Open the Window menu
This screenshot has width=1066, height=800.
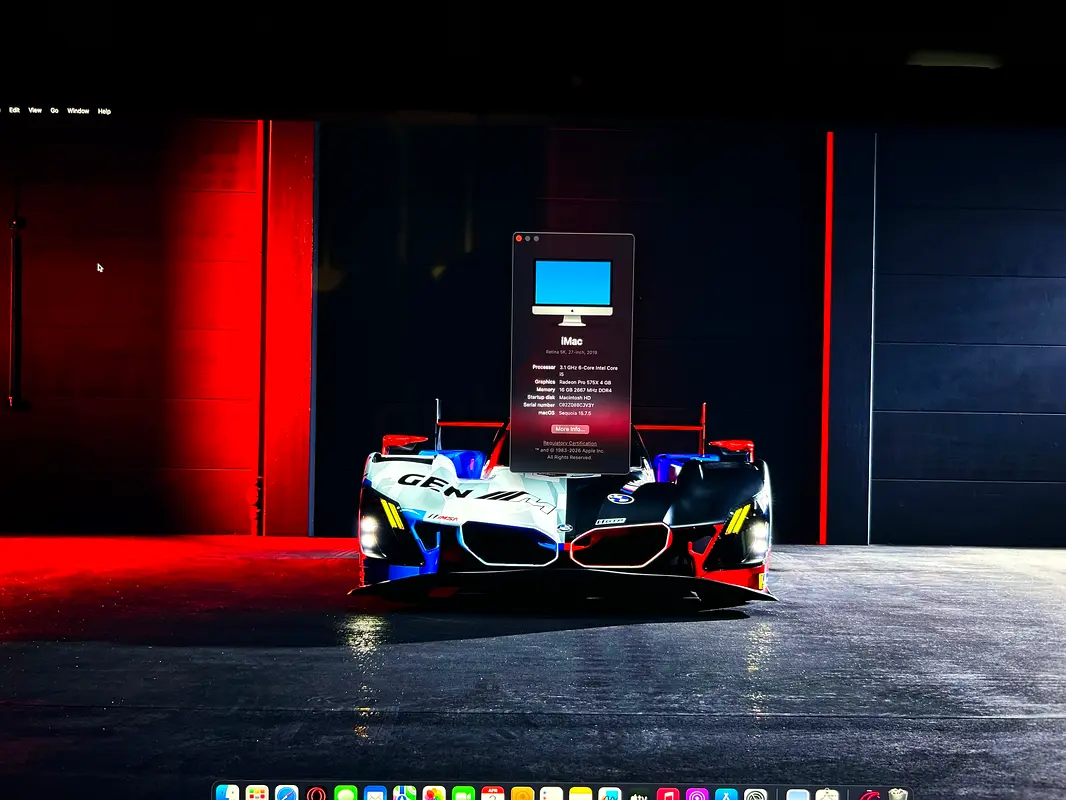pos(78,110)
